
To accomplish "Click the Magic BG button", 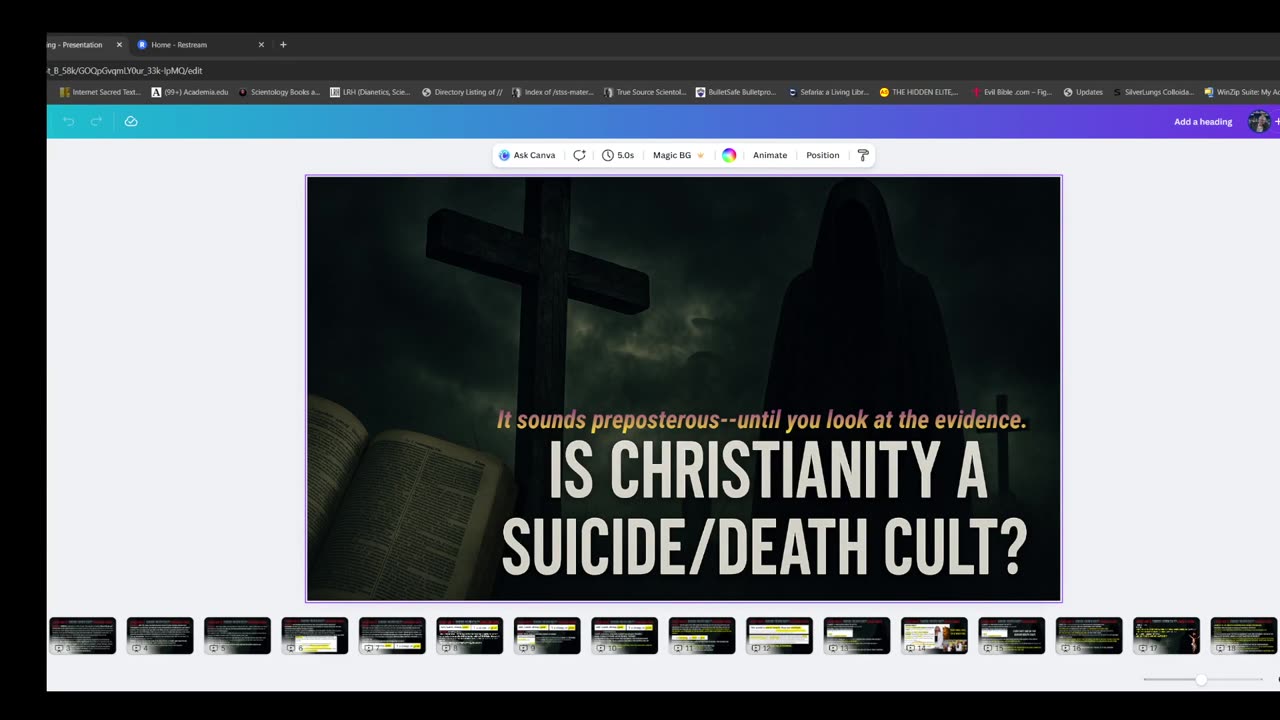I will 677,155.
